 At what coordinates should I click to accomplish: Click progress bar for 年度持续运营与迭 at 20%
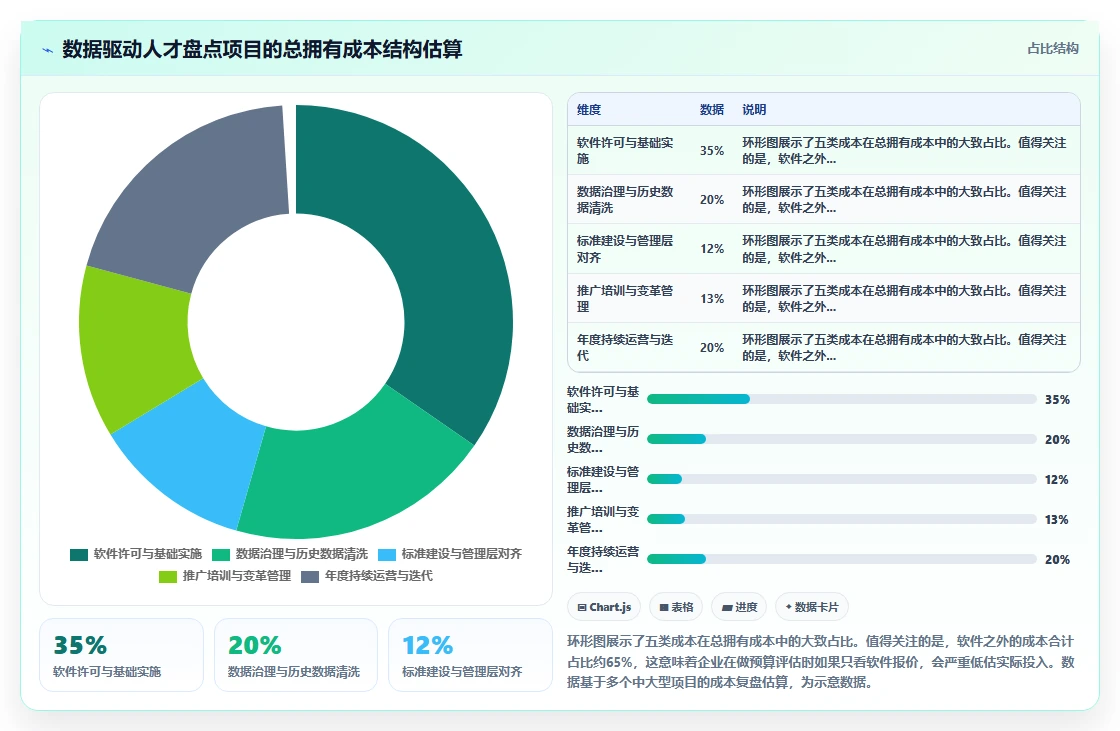tap(841, 559)
